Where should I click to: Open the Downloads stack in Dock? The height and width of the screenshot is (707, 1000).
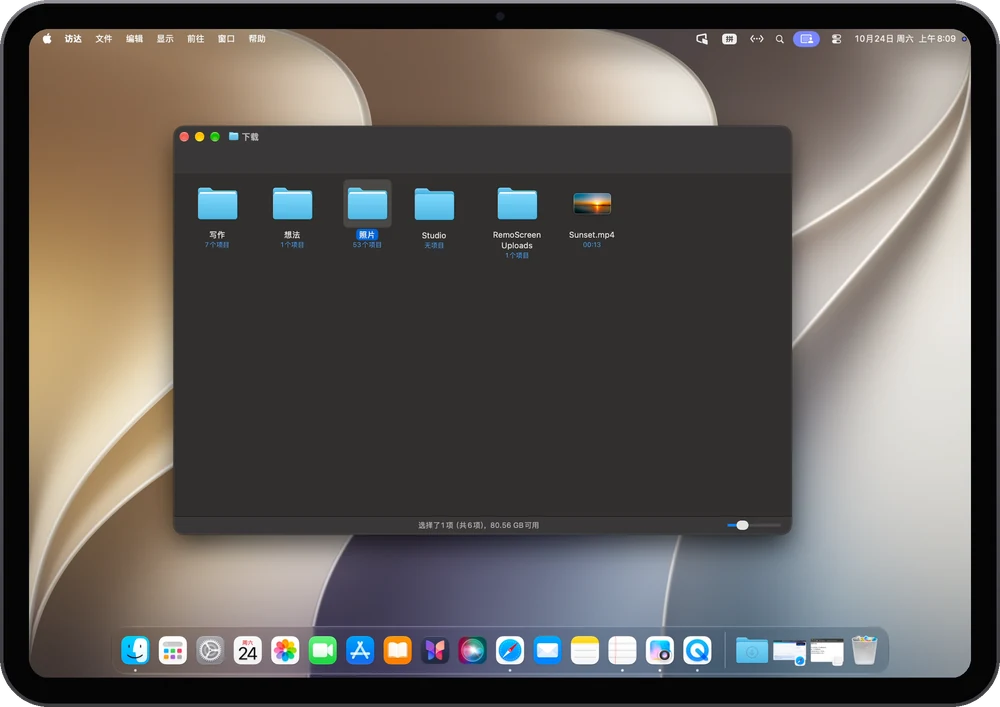[752, 650]
